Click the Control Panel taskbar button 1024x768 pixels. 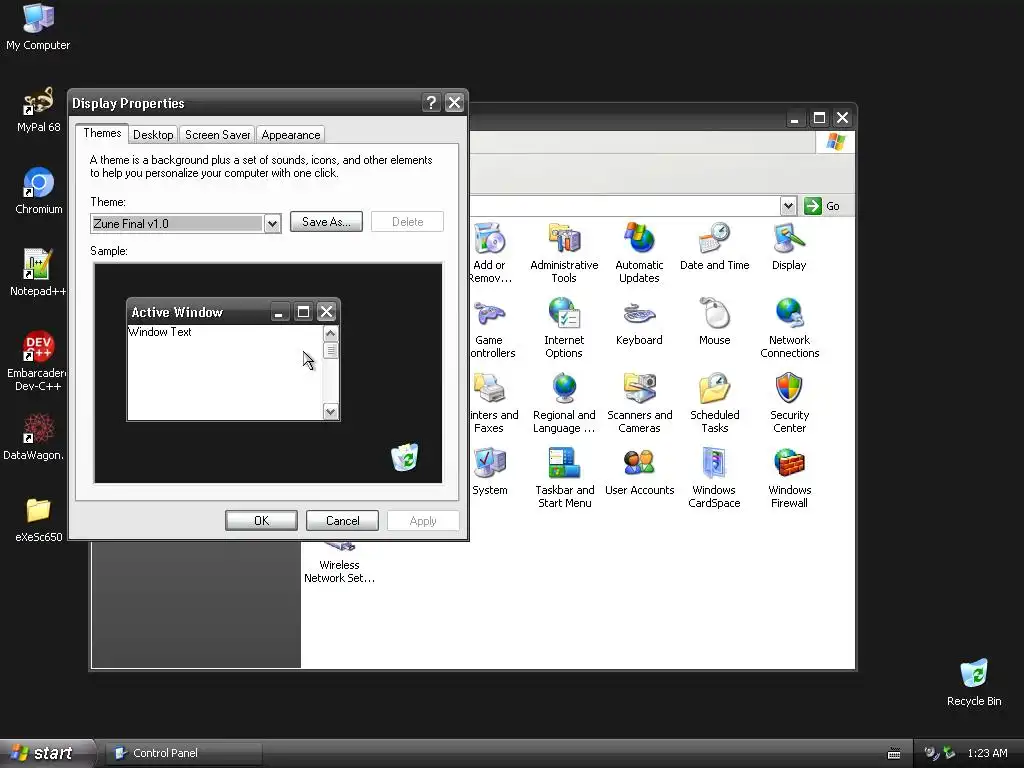(184, 753)
